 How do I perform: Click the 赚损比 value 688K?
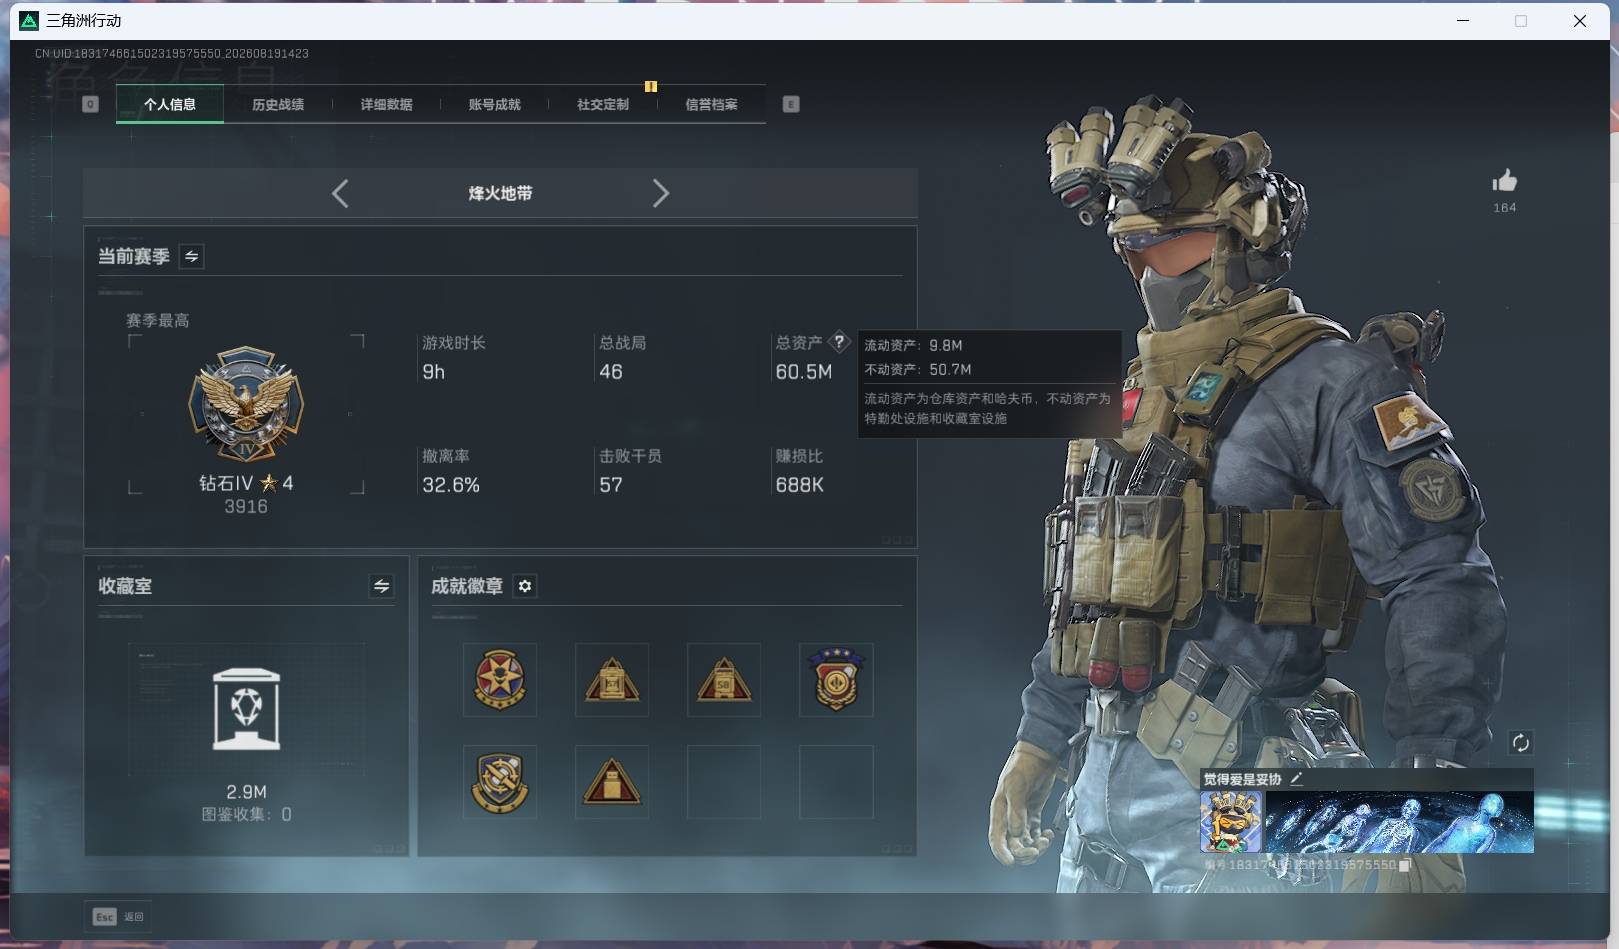[800, 485]
